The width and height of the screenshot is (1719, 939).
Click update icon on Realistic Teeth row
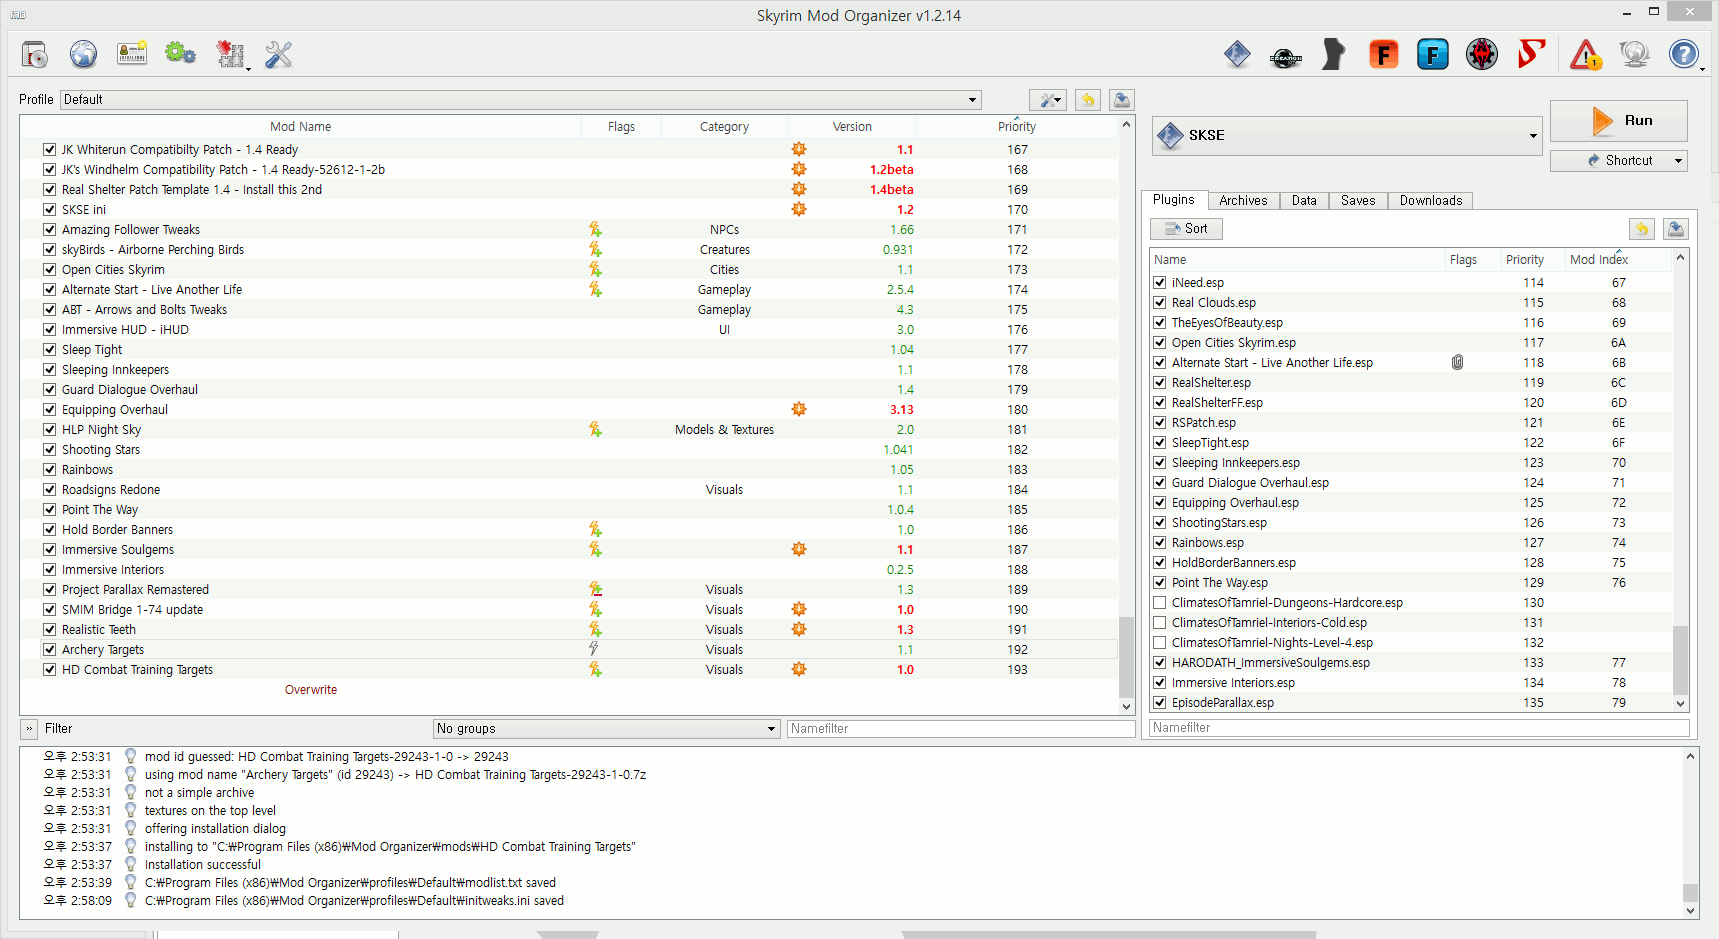pyautogui.click(x=799, y=629)
